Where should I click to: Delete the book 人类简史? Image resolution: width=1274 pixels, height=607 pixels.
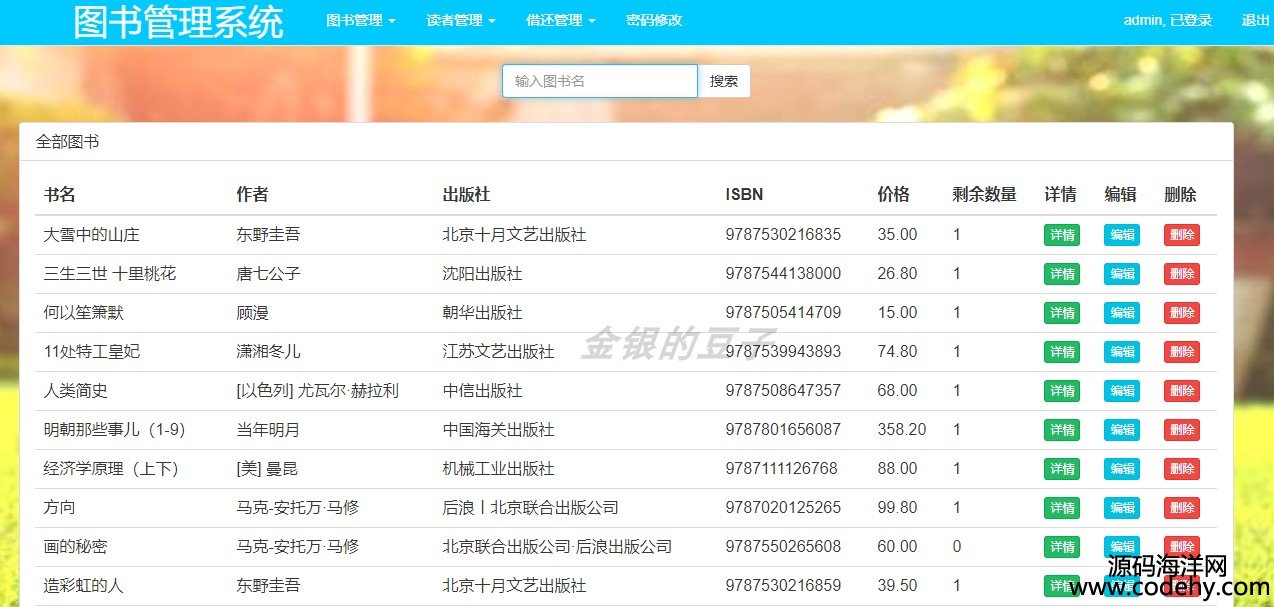coord(1182,391)
